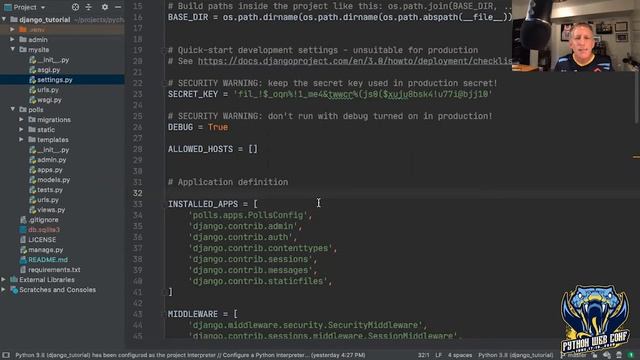The image size is (640, 360).
Task: Click the locate/scroll-from-source target icon
Action: (x=75, y=7)
